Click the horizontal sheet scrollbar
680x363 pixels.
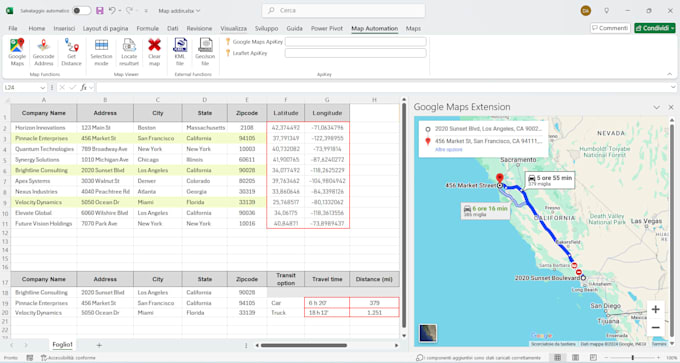(x=304, y=345)
